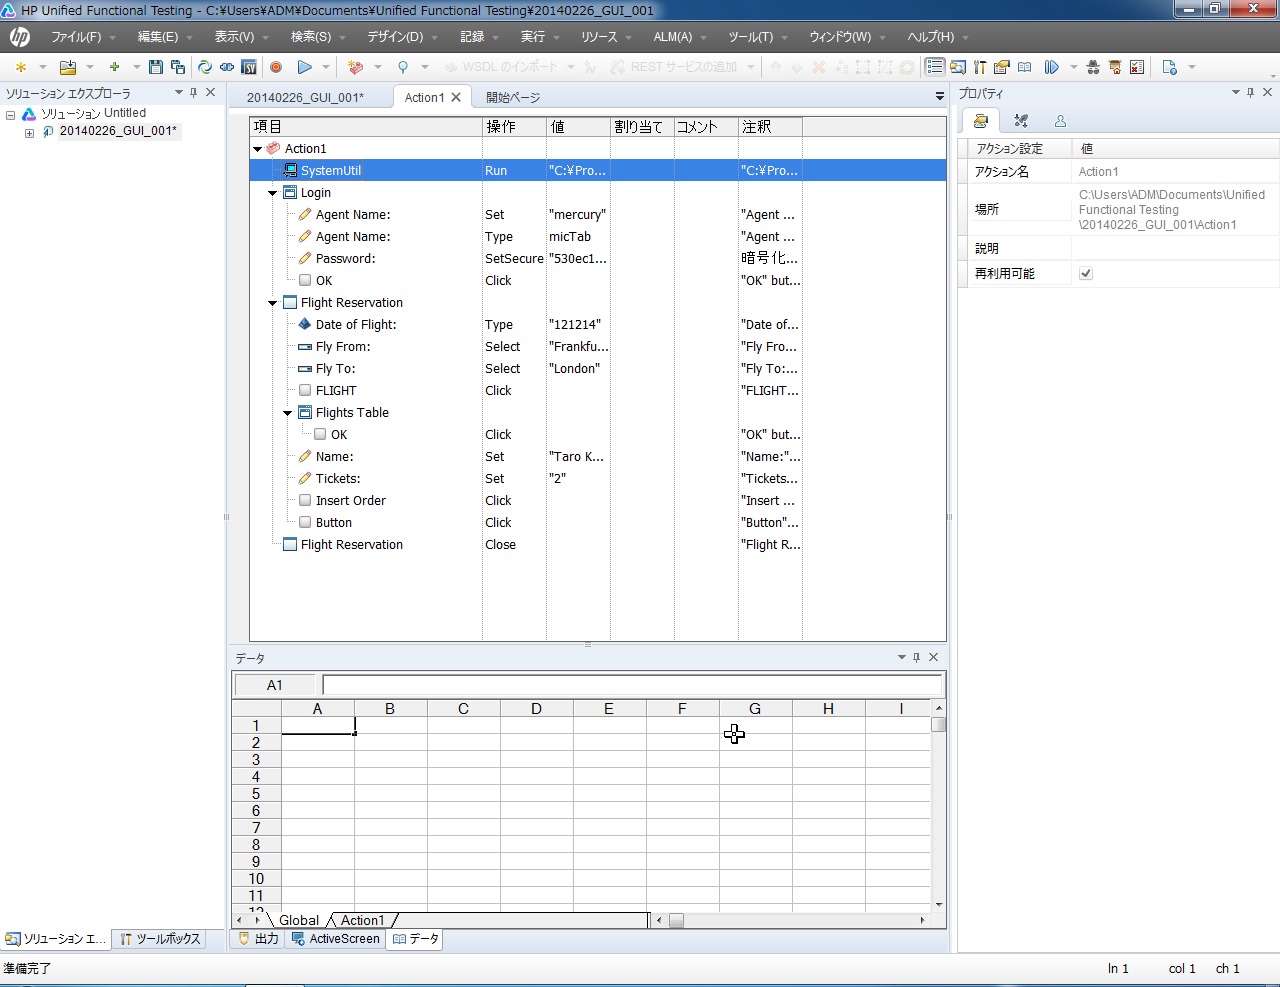Click the Save diskette icon

tap(155, 67)
